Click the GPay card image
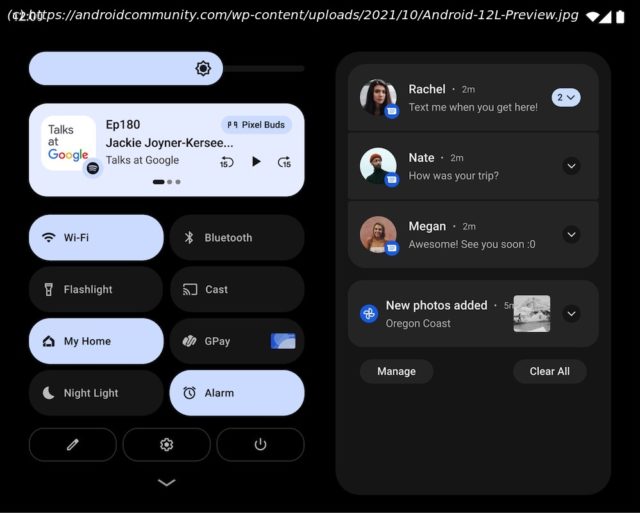This screenshot has width=640, height=513. tap(283, 341)
